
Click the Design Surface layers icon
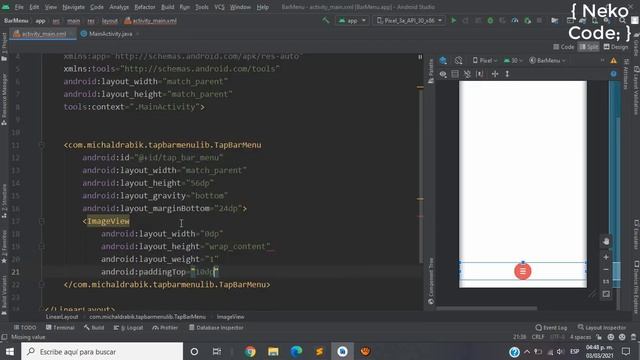(x=443, y=60)
